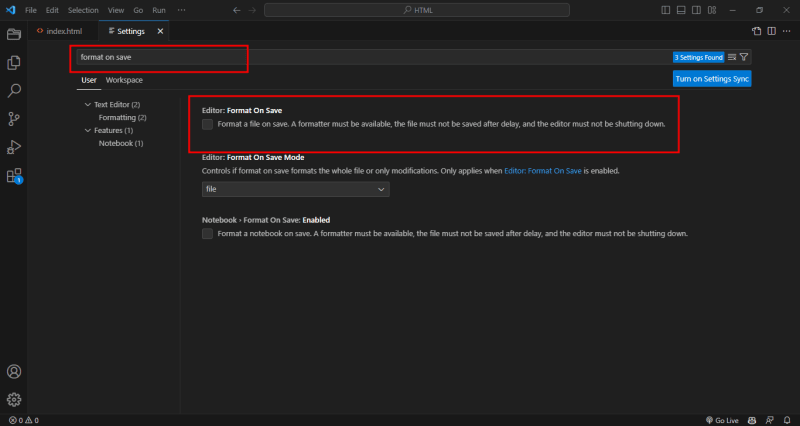The height and width of the screenshot is (426, 800).
Task: Open the Customize Layout icon
Action: pyautogui.click(x=712, y=10)
